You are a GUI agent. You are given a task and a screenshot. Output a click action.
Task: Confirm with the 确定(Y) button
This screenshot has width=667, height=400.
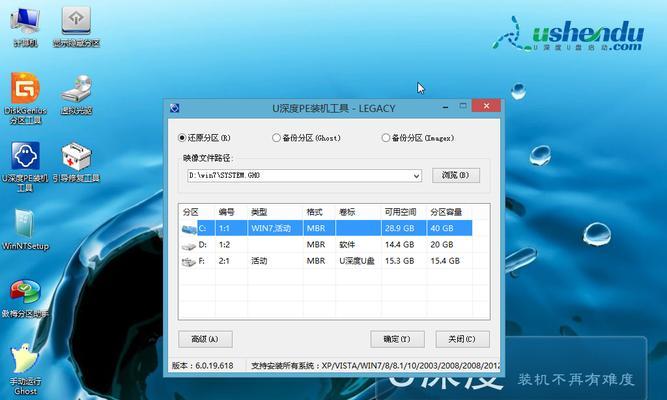coord(397,339)
